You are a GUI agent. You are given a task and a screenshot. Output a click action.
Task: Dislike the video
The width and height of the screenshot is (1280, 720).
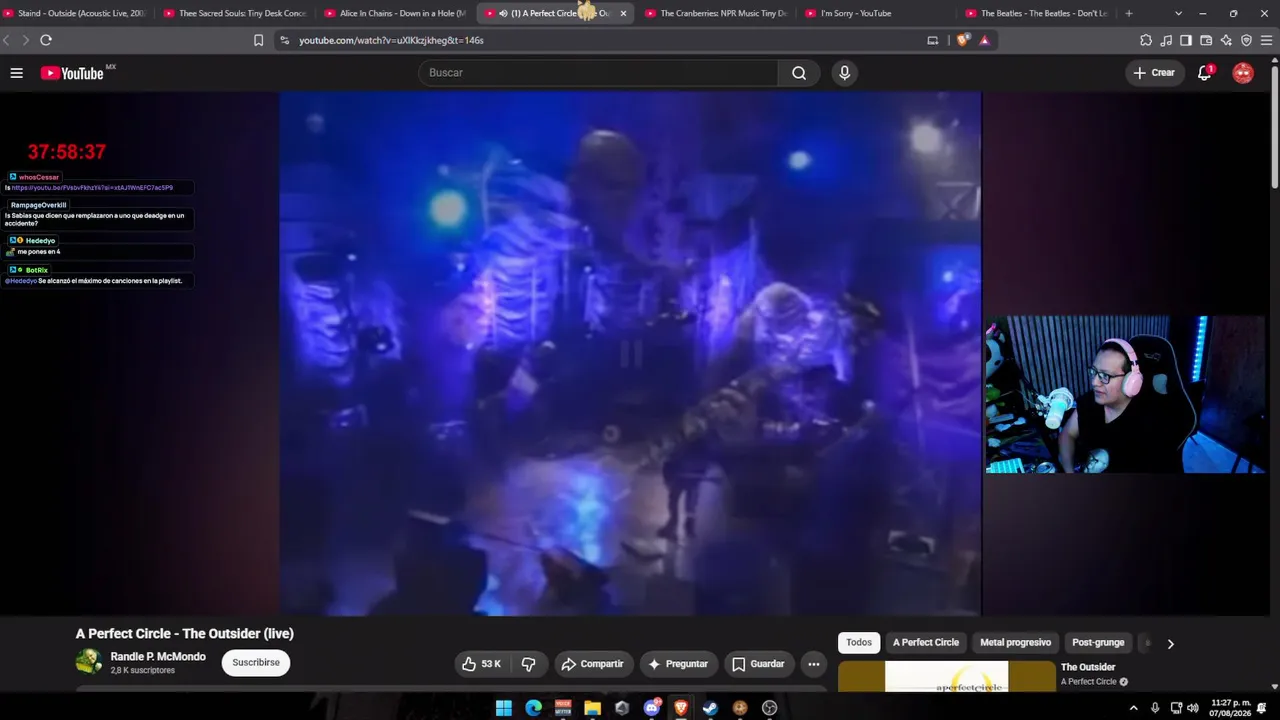[x=529, y=664]
